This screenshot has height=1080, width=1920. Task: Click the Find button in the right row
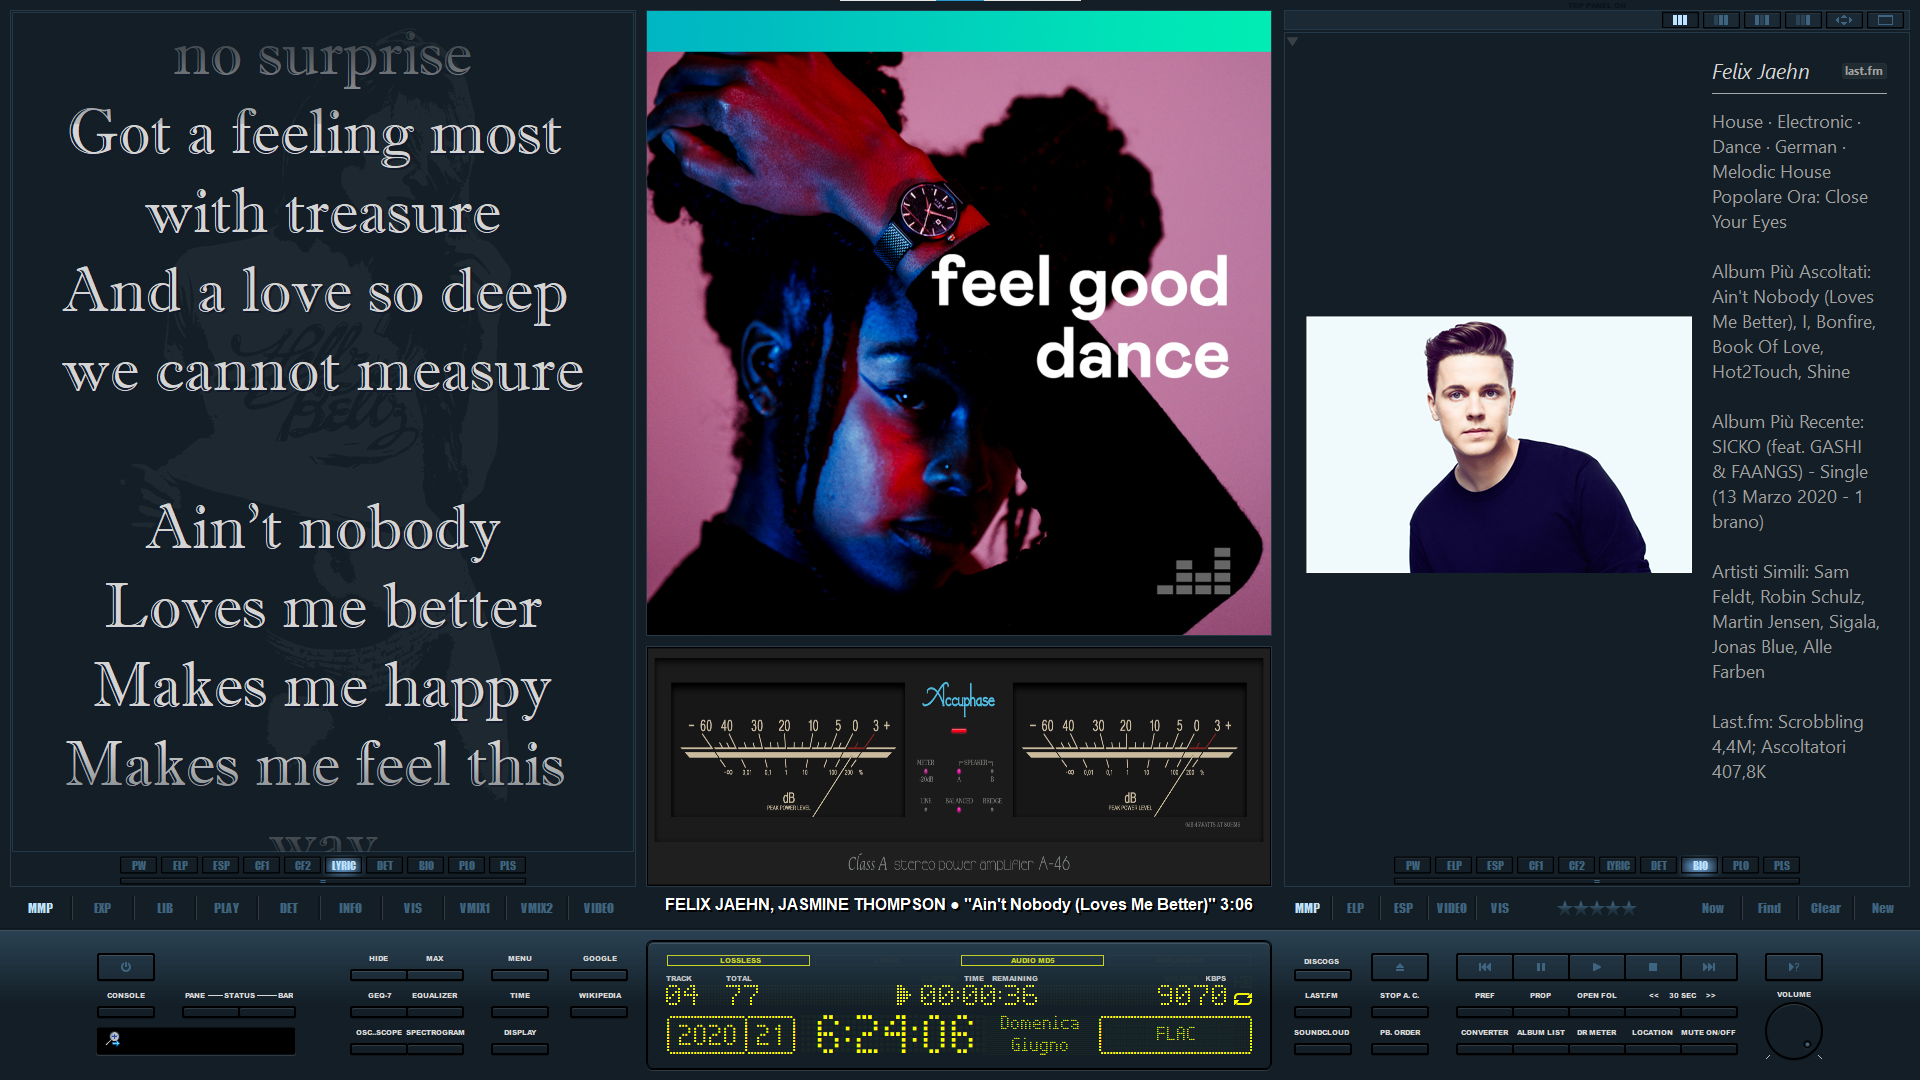pos(1769,908)
